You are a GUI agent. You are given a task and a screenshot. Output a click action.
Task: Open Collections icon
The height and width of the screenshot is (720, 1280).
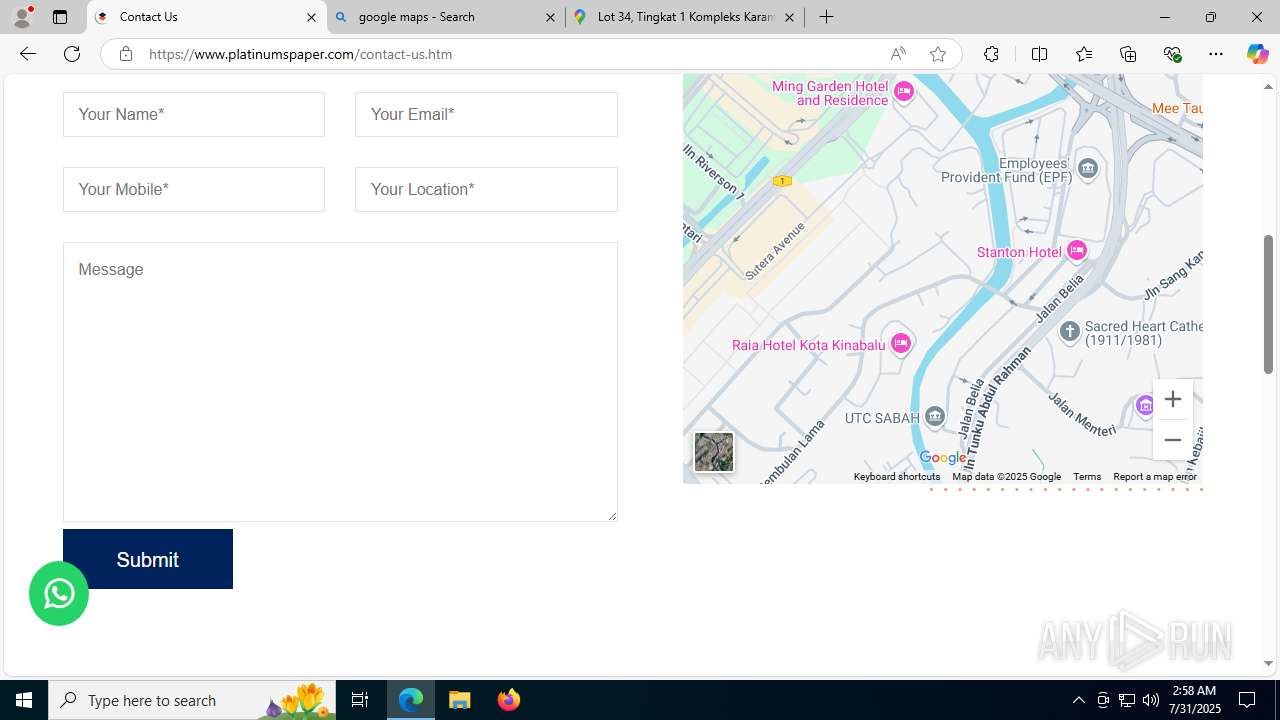tap(1128, 54)
